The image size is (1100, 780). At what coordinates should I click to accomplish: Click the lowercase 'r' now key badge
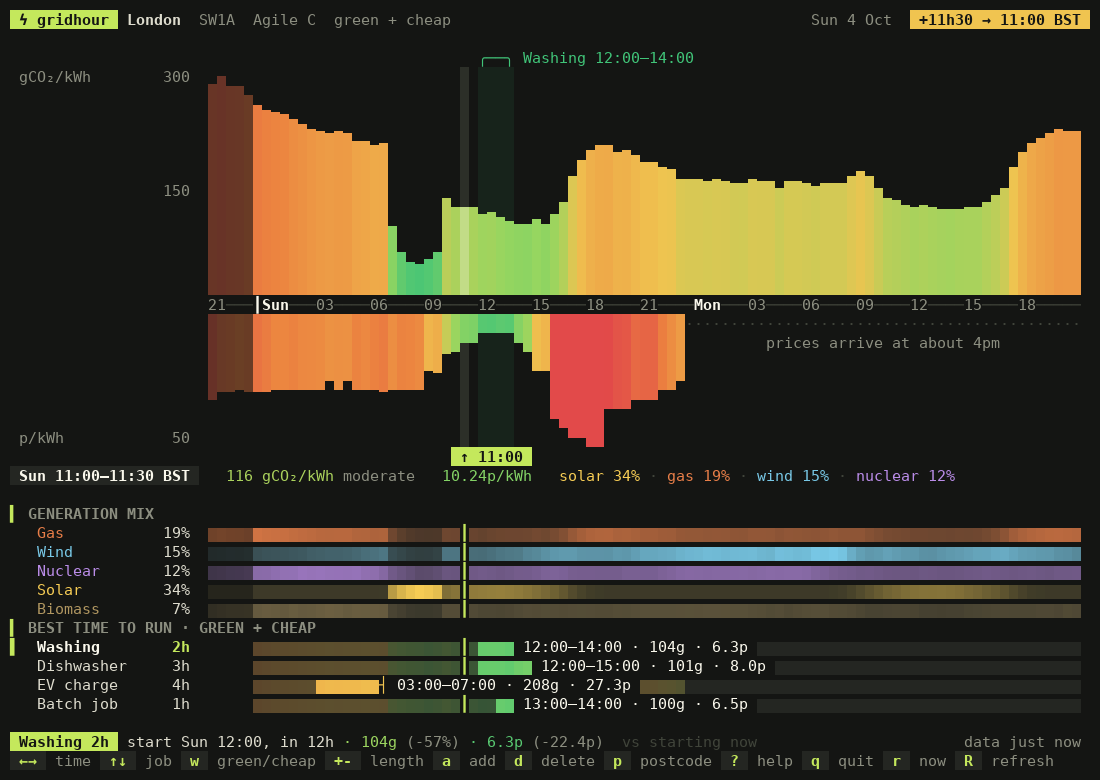(x=897, y=761)
